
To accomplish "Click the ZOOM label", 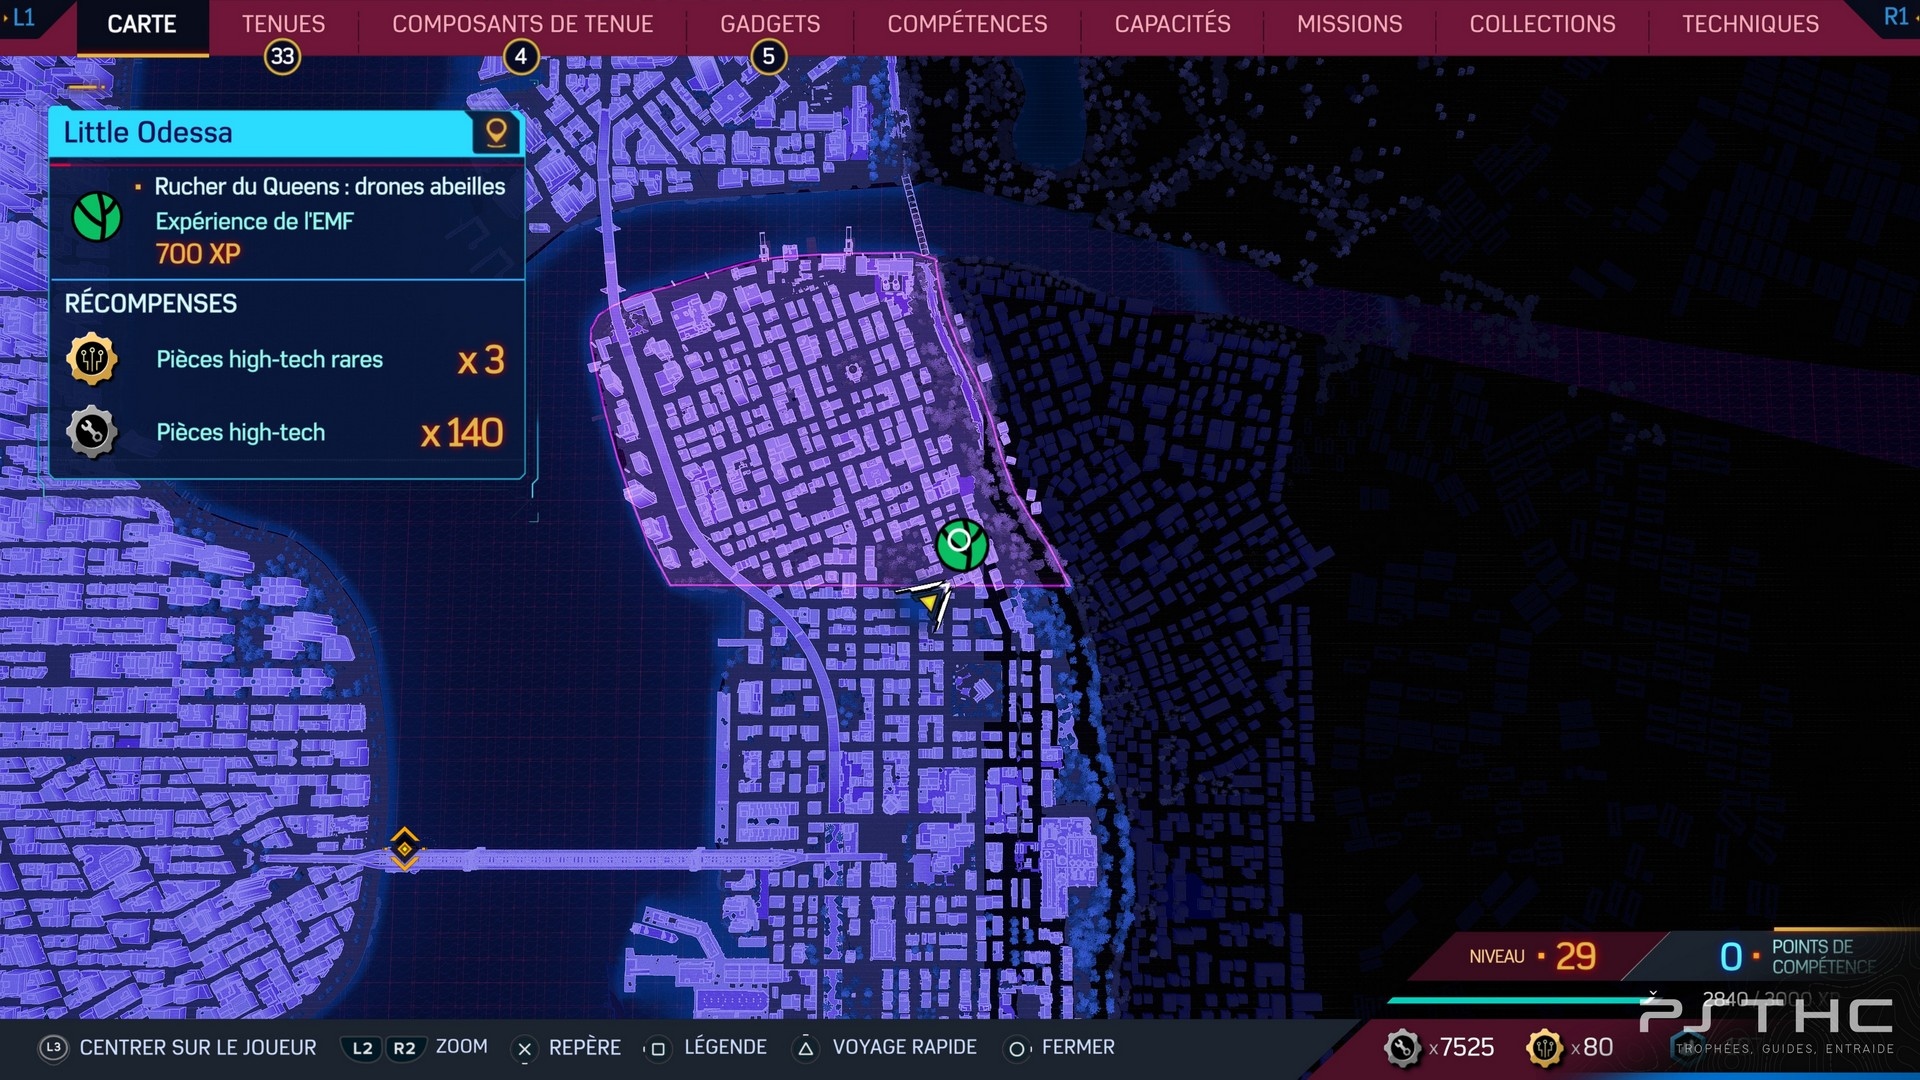I will point(462,1046).
